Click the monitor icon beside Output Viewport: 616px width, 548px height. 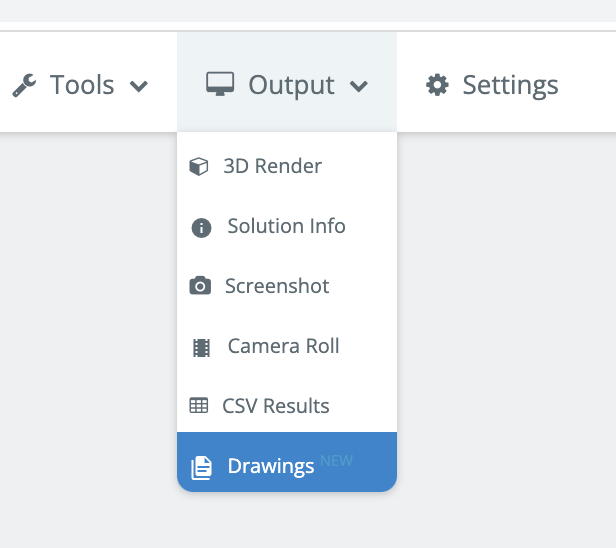(220, 84)
